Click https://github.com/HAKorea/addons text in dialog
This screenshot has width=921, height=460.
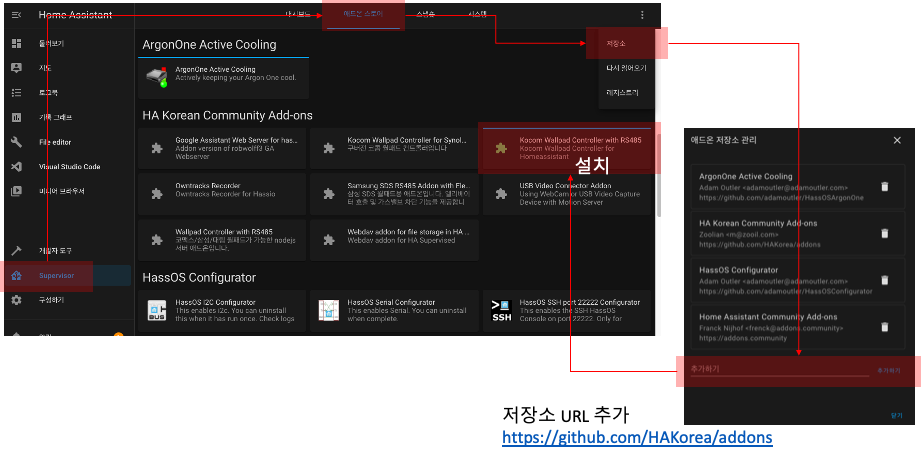[x=759, y=244]
